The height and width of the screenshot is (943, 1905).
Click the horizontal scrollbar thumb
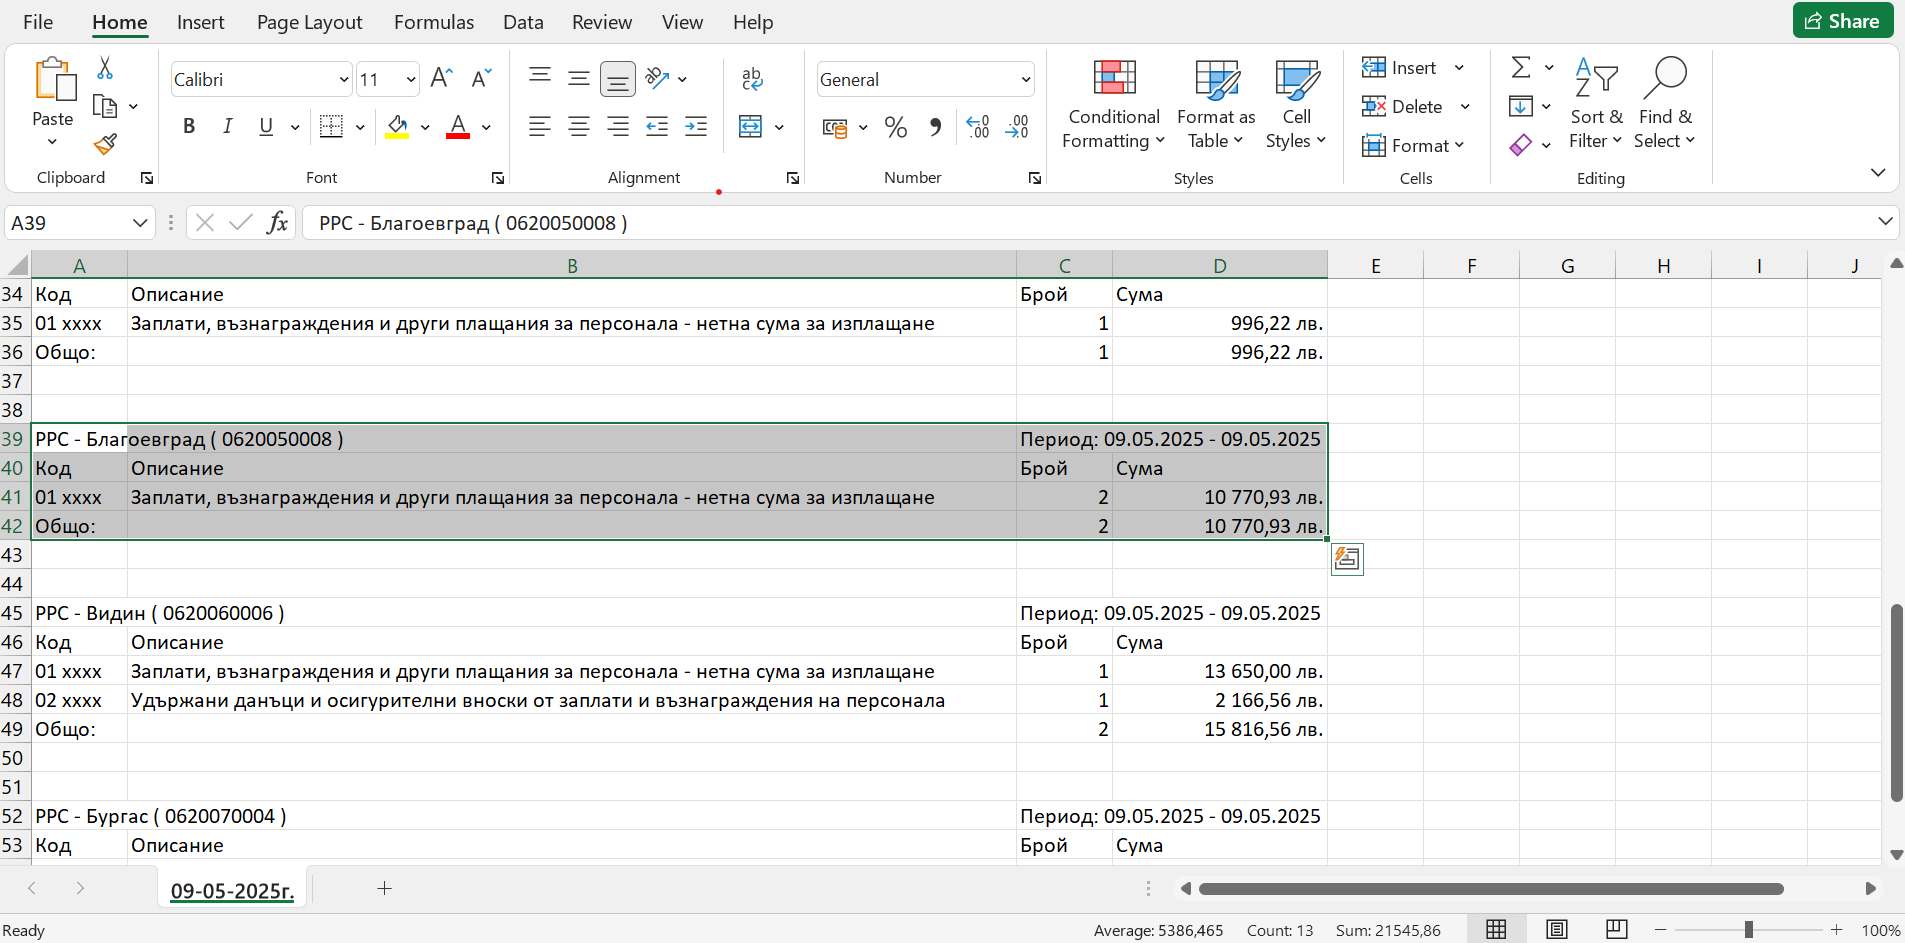point(1491,888)
